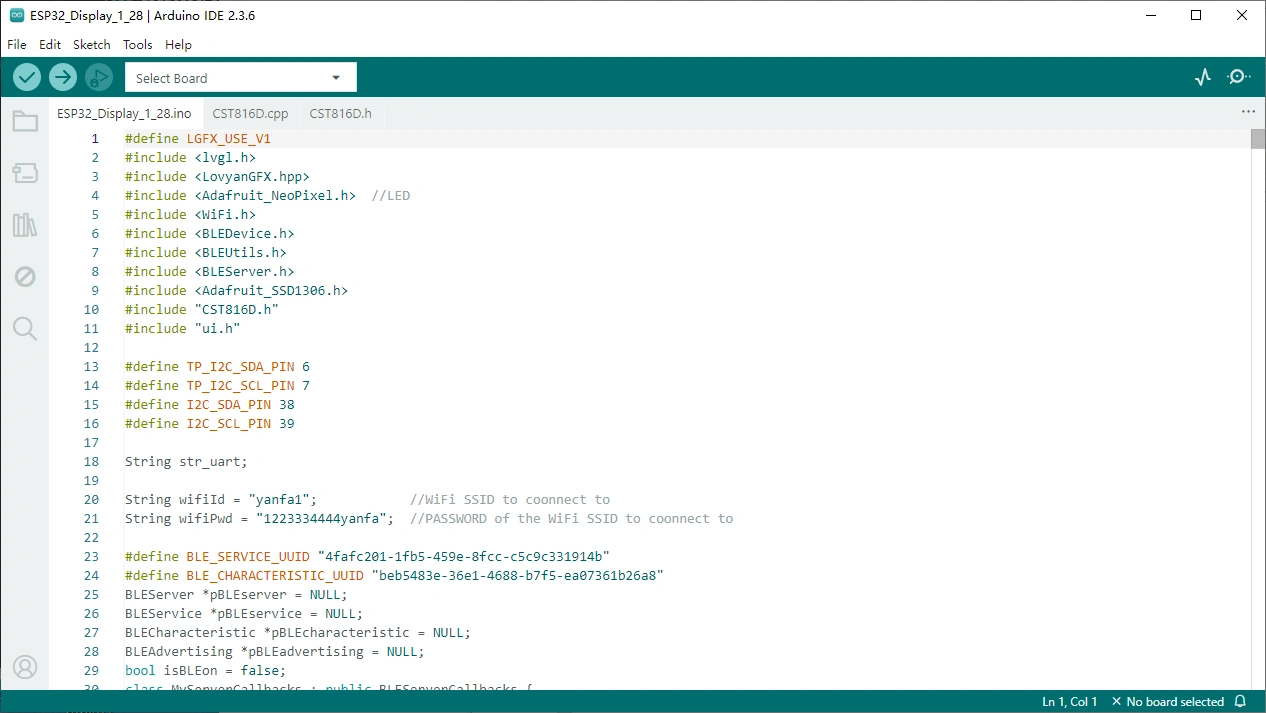Screen dimensions: 1266x713
Task: Open the Sketchbook folder sidebar icon
Action: click(24, 122)
